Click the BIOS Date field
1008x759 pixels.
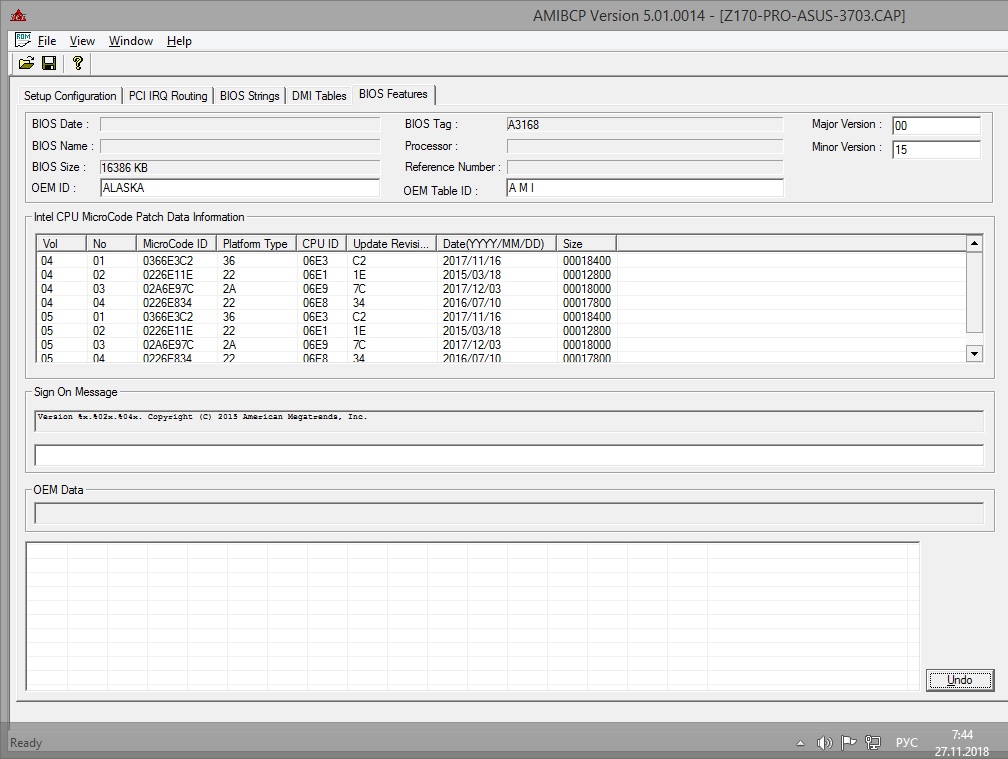click(240, 124)
